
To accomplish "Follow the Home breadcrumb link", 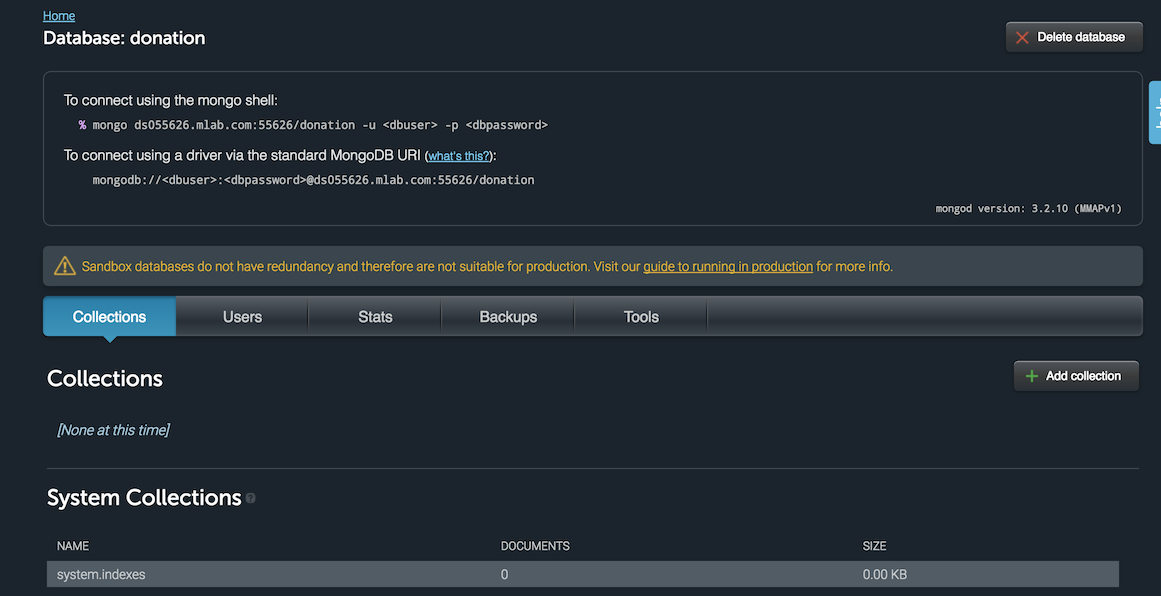I will pyautogui.click(x=59, y=16).
